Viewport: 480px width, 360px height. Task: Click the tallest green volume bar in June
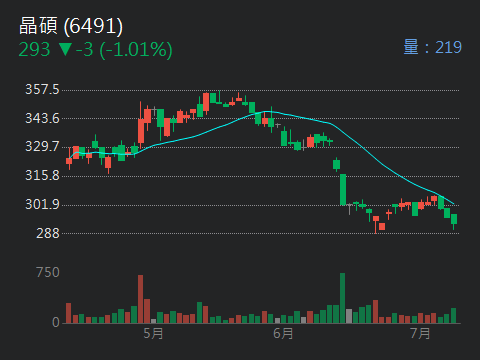342,298
